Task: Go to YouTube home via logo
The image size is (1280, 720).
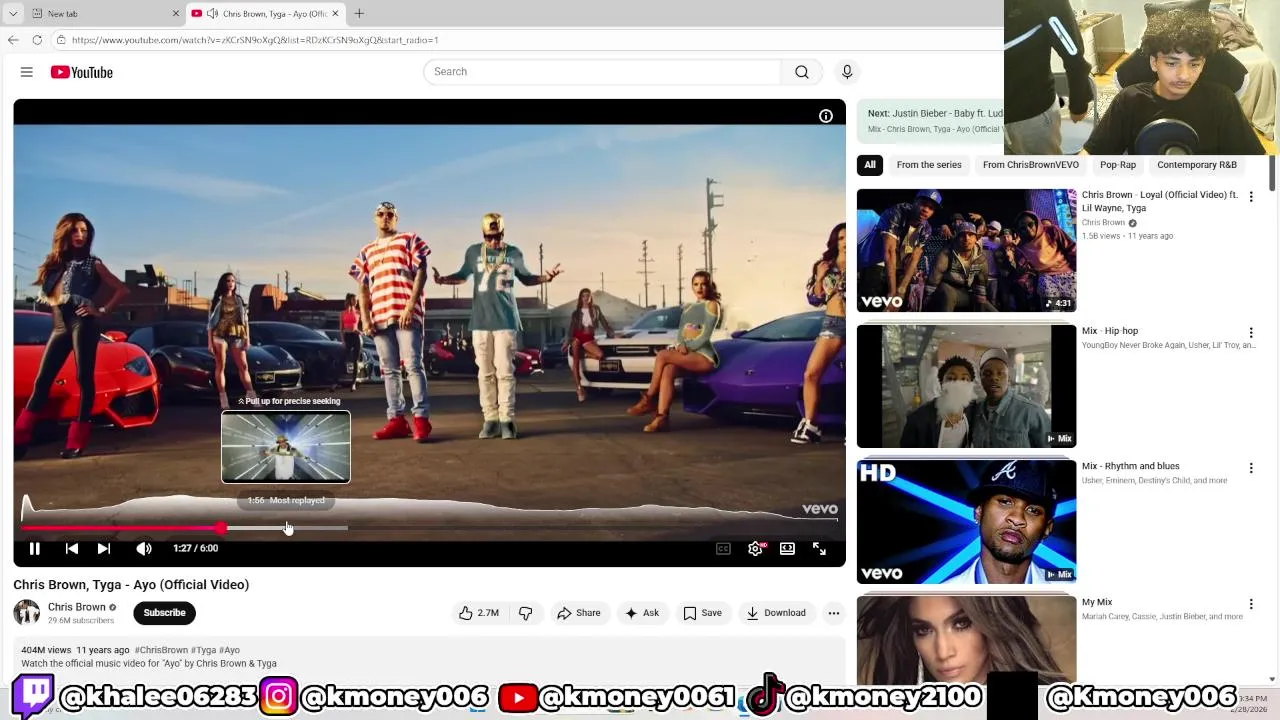Action: 82,72
